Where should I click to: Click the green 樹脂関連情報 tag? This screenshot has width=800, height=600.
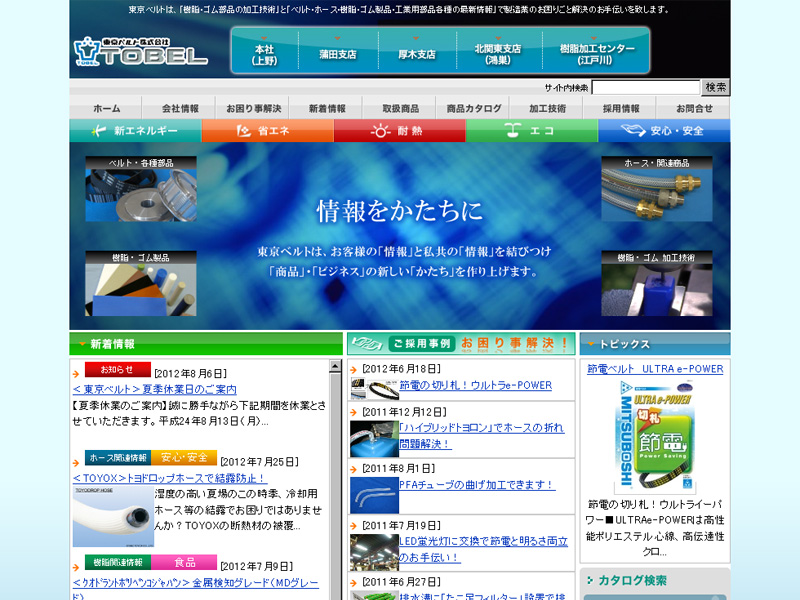click(x=117, y=562)
